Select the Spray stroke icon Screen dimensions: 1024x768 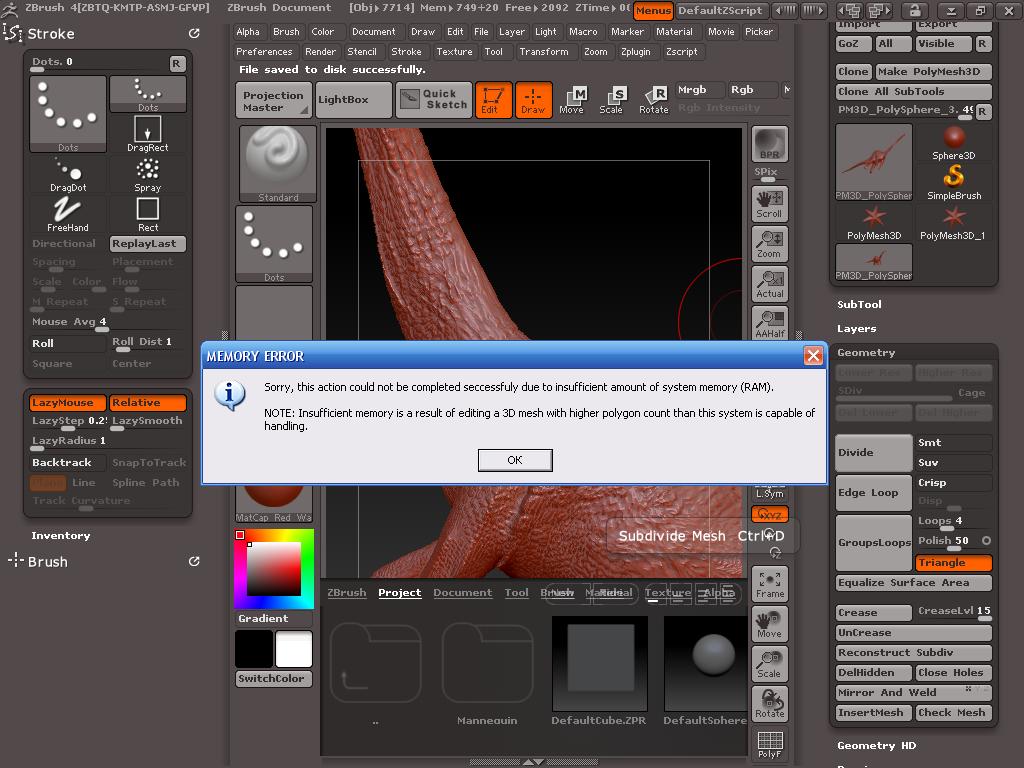148,174
